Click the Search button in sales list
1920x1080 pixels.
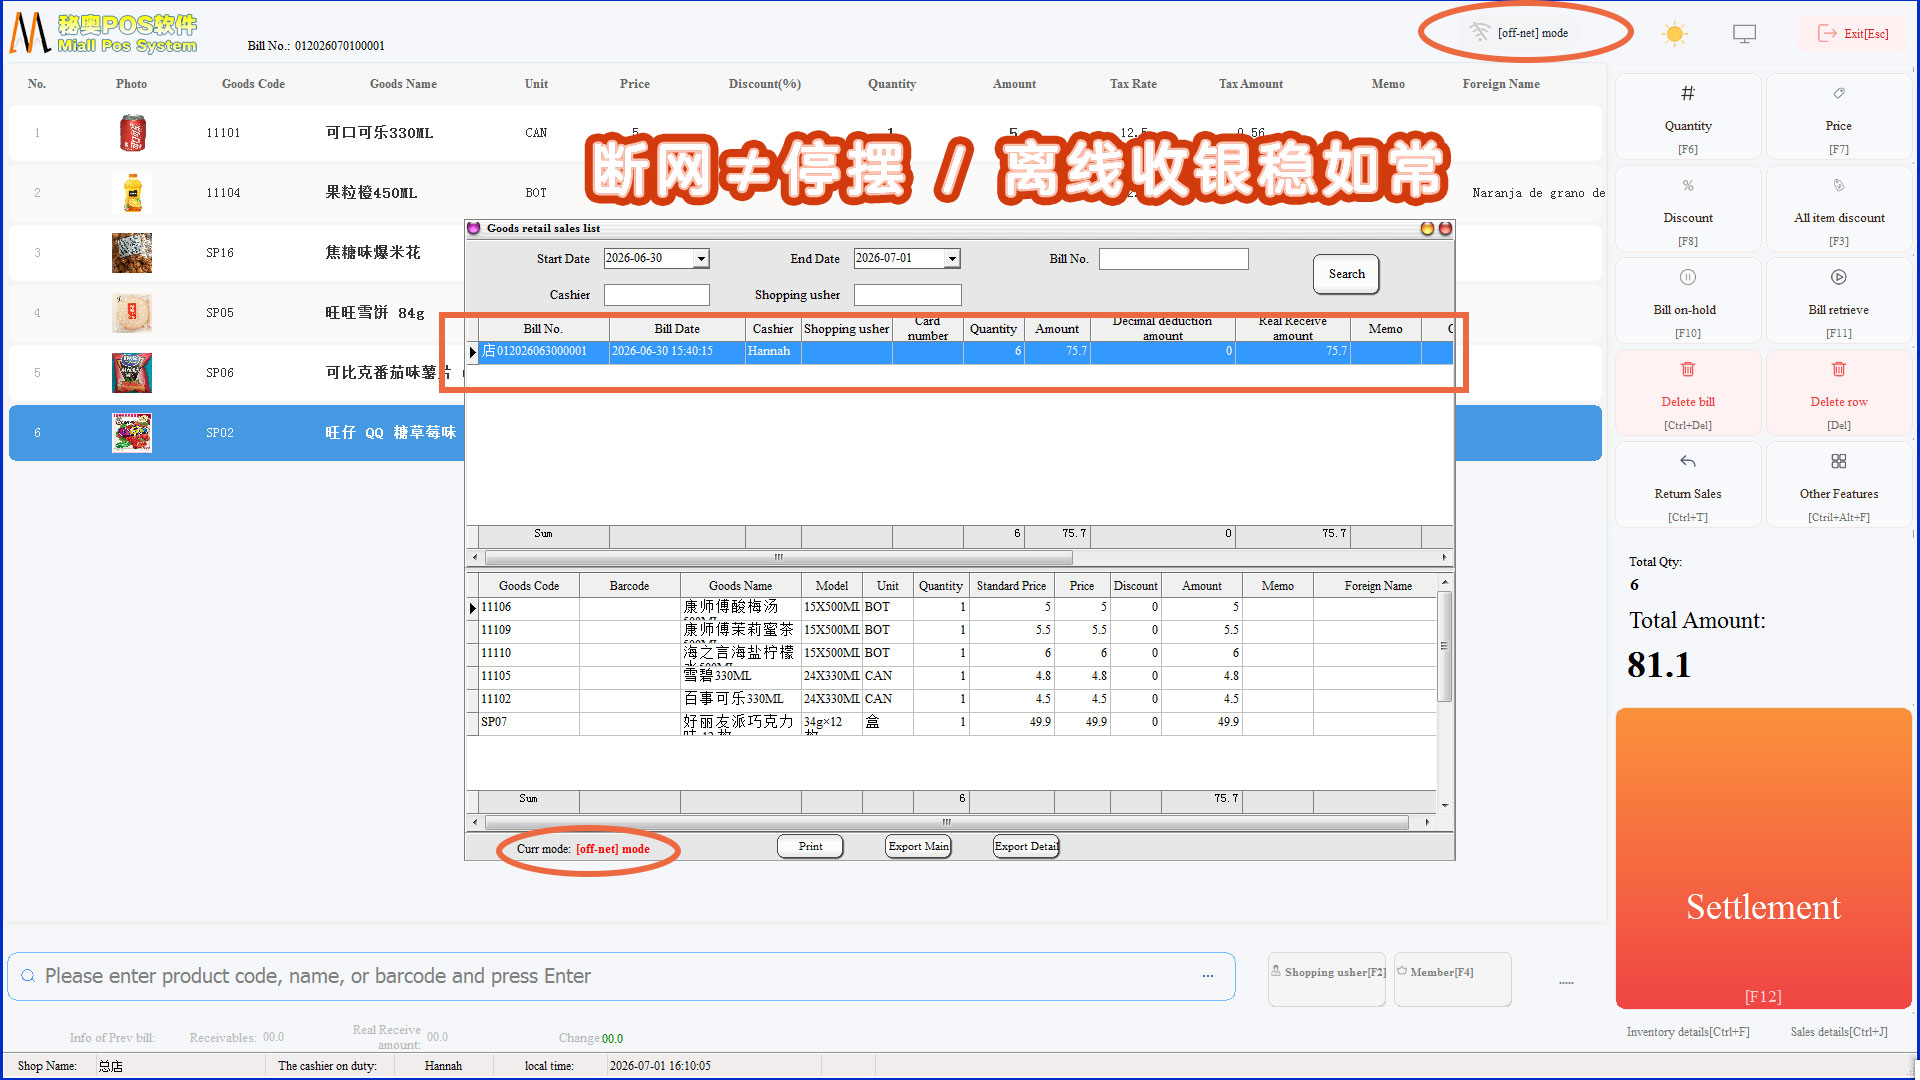1346,274
